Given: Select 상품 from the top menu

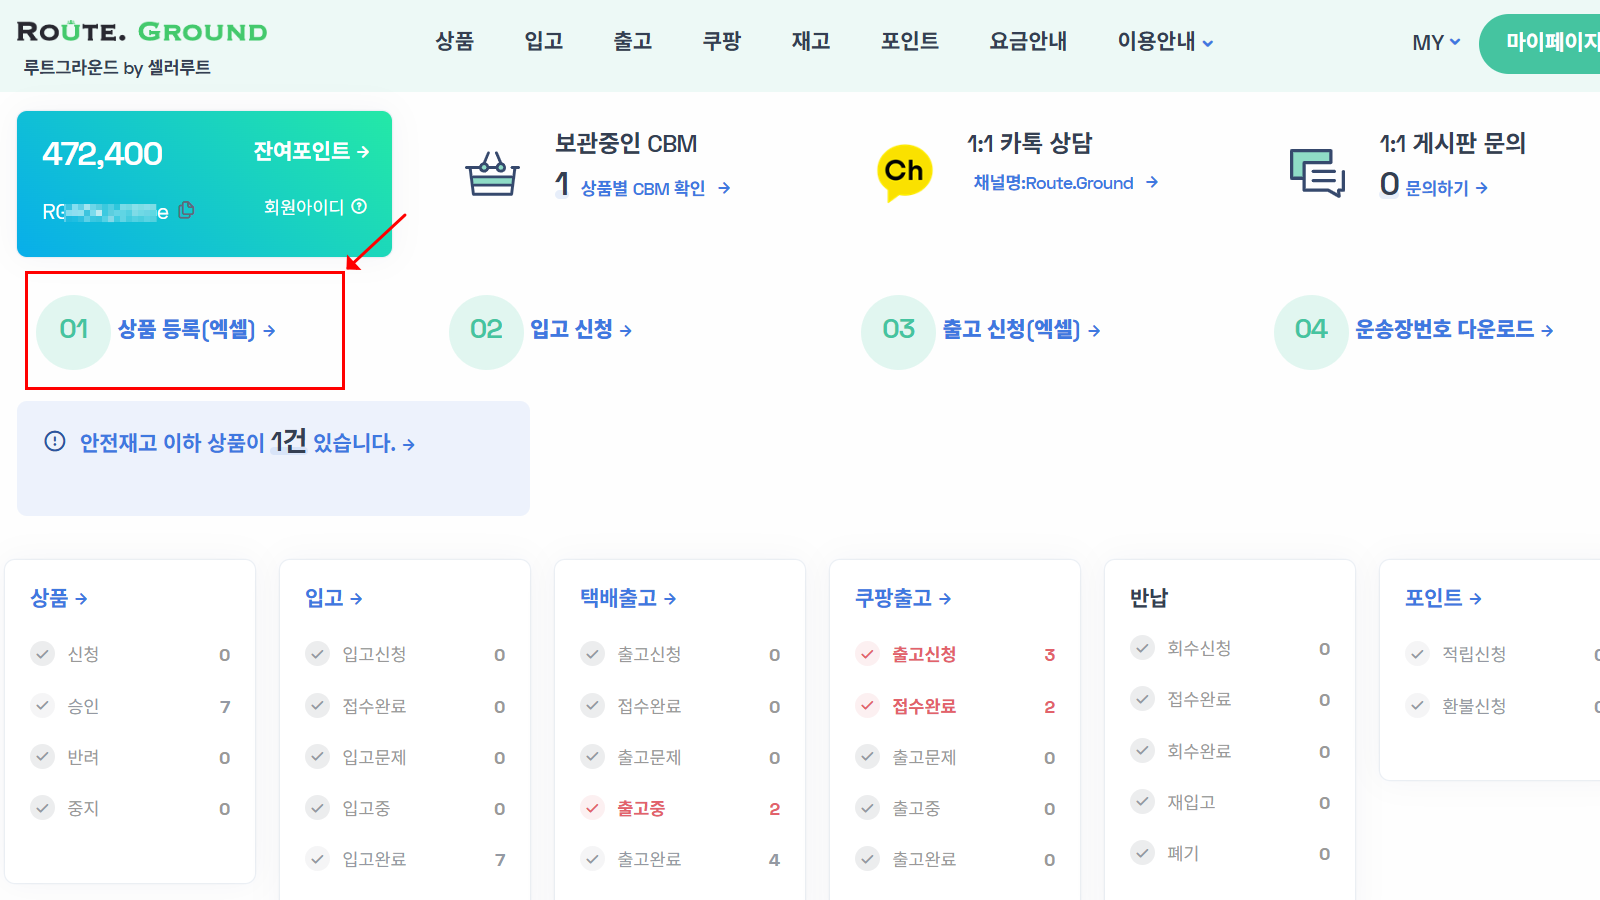Looking at the screenshot, I should pos(454,40).
